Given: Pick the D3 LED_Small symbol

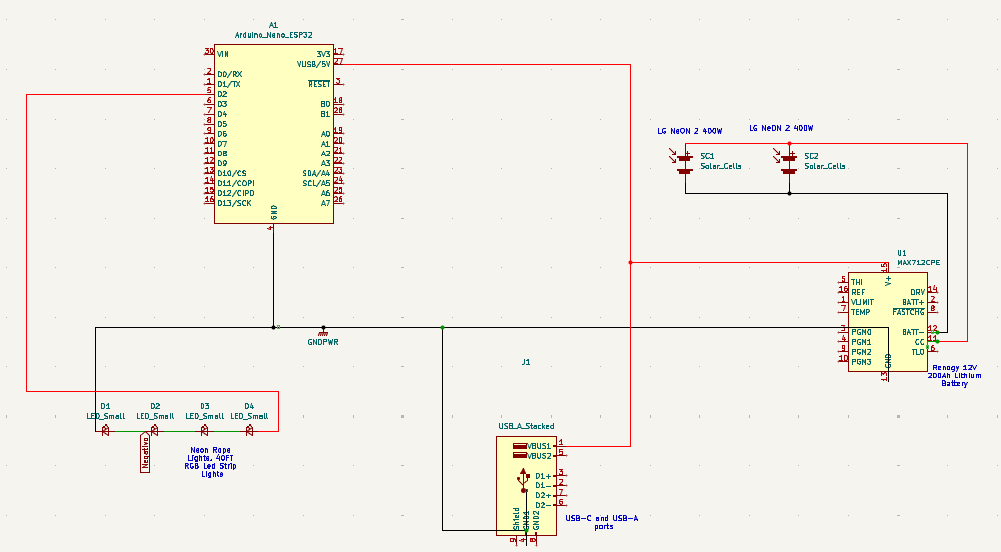Looking at the screenshot, I should pyautogui.click(x=204, y=430).
